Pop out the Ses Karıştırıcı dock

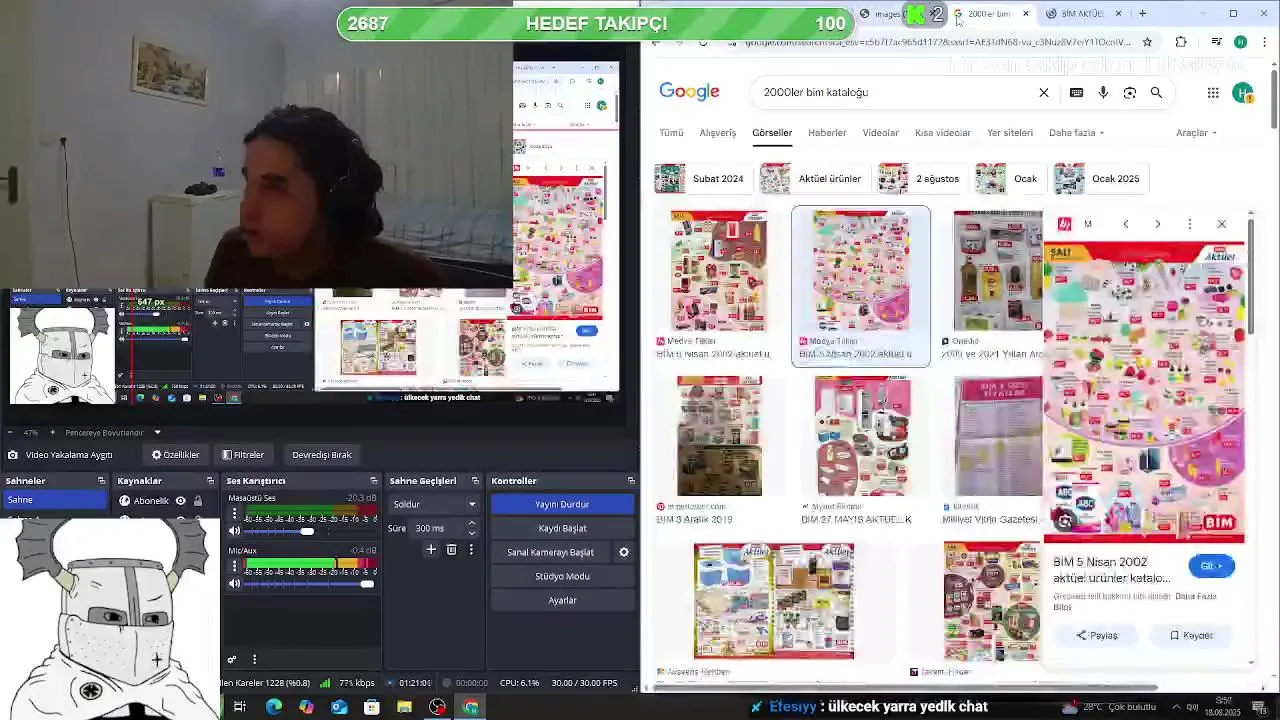(x=374, y=481)
